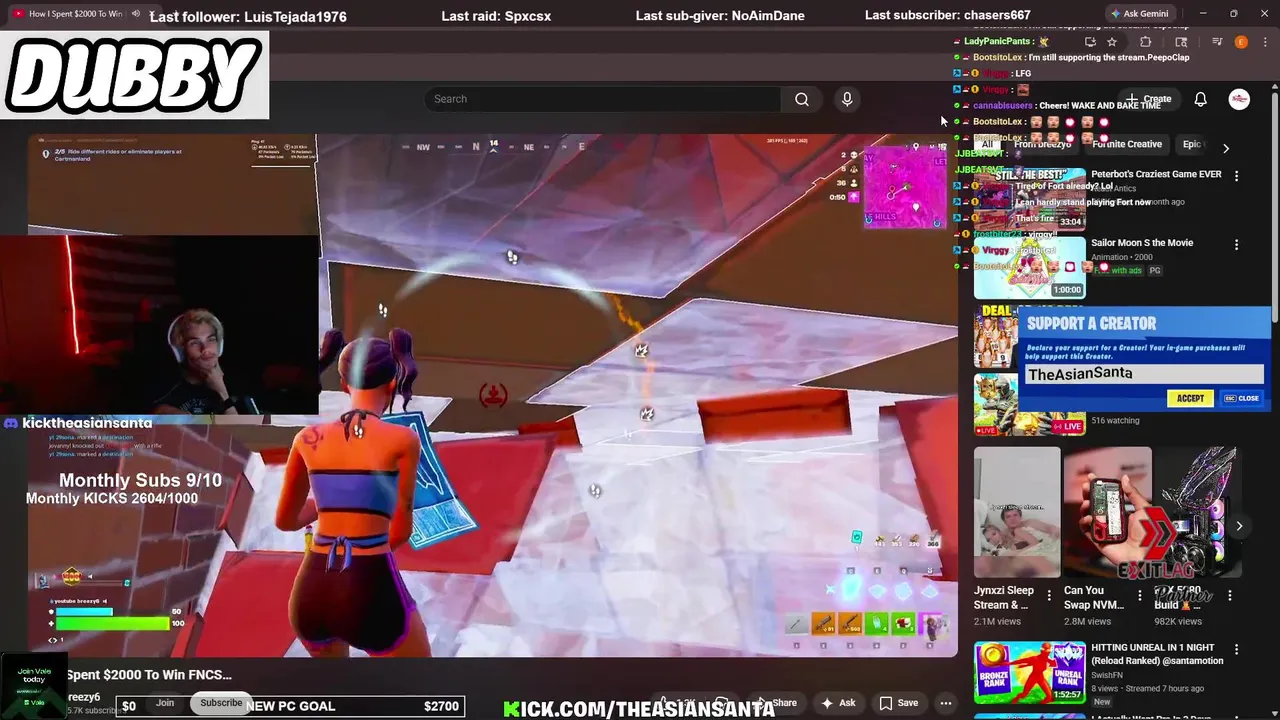
Task: Click the install-app icon in address bar
Action: [x=1090, y=42]
